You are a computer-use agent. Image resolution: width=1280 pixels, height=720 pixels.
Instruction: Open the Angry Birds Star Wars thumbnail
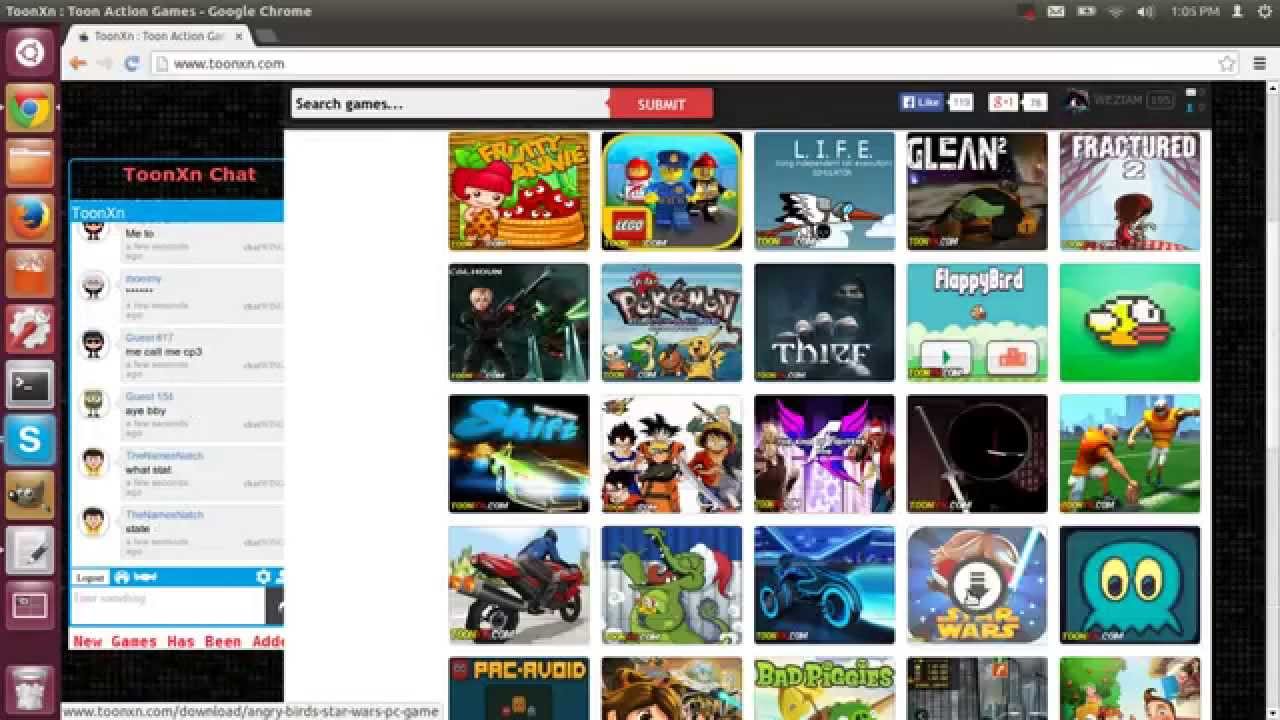tap(977, 585)
